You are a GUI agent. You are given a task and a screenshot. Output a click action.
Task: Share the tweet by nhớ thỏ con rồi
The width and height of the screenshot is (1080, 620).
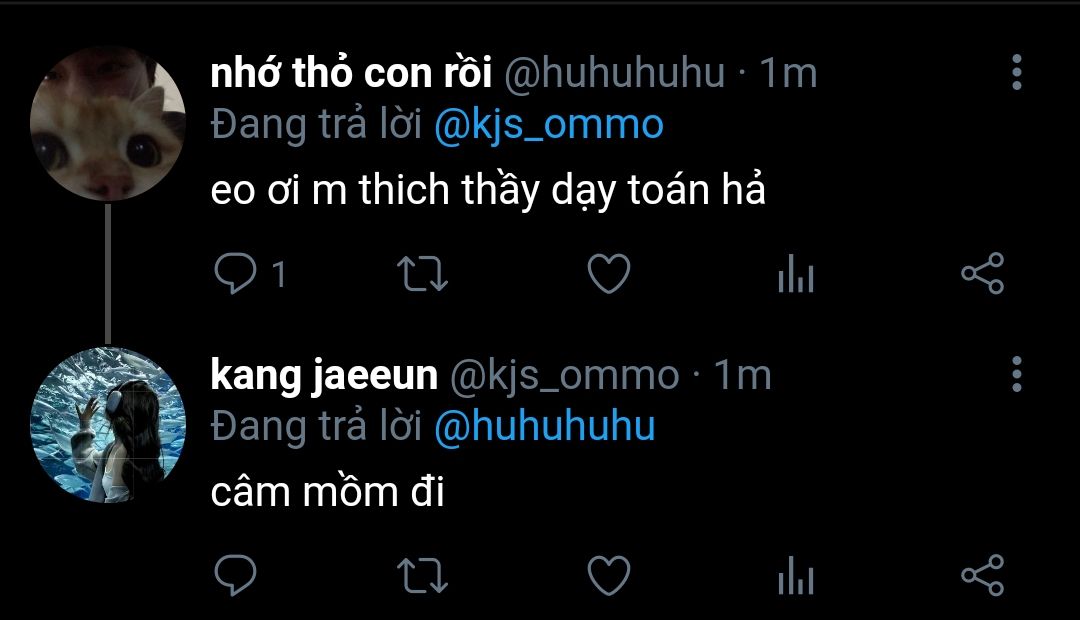point(981,274)
